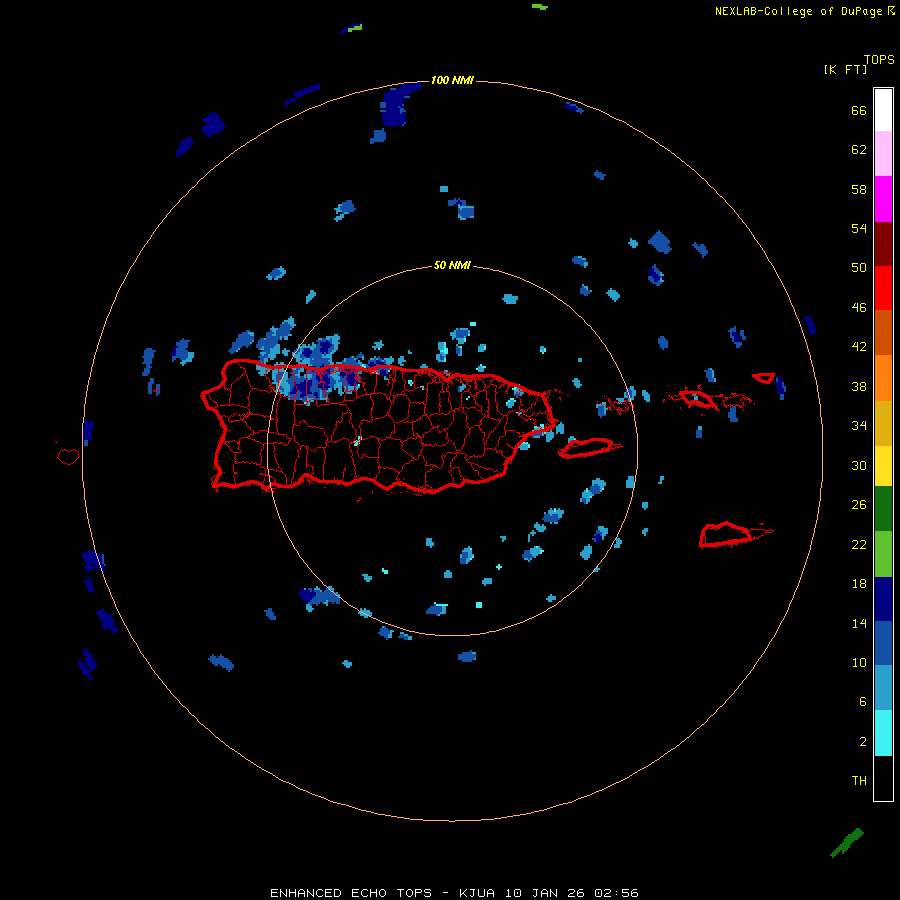Click the 10 scale label
The image size is (900, 900).
(859, 663)
